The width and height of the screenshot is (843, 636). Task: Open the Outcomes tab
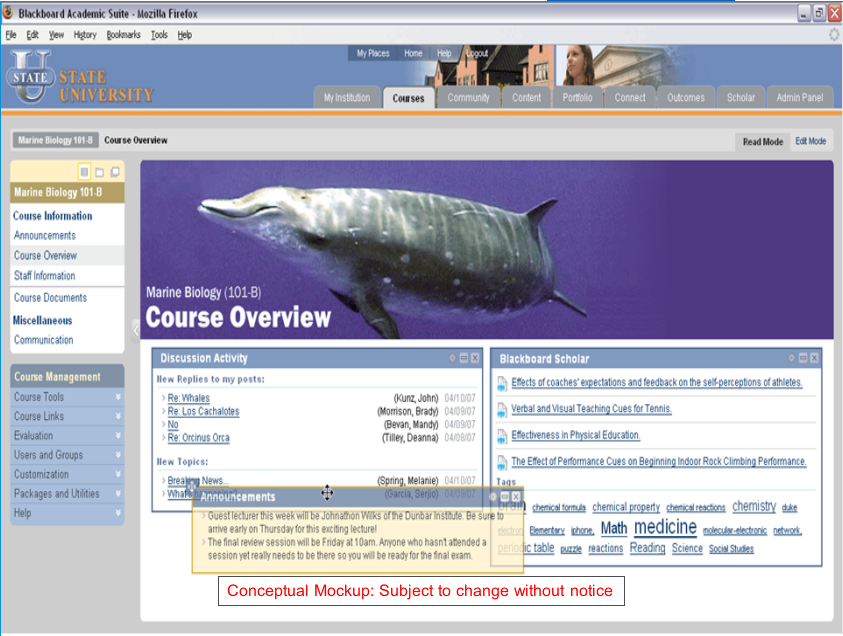(x=685, y=98)
